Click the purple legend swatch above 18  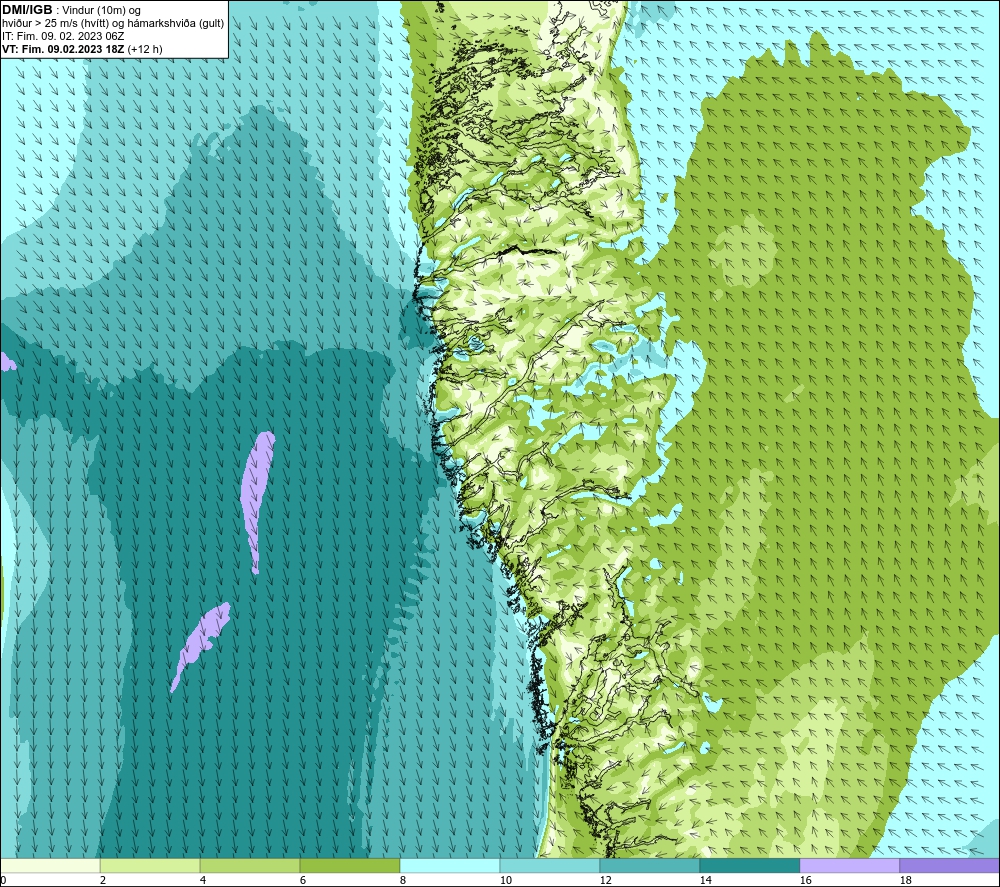[950, 865]
